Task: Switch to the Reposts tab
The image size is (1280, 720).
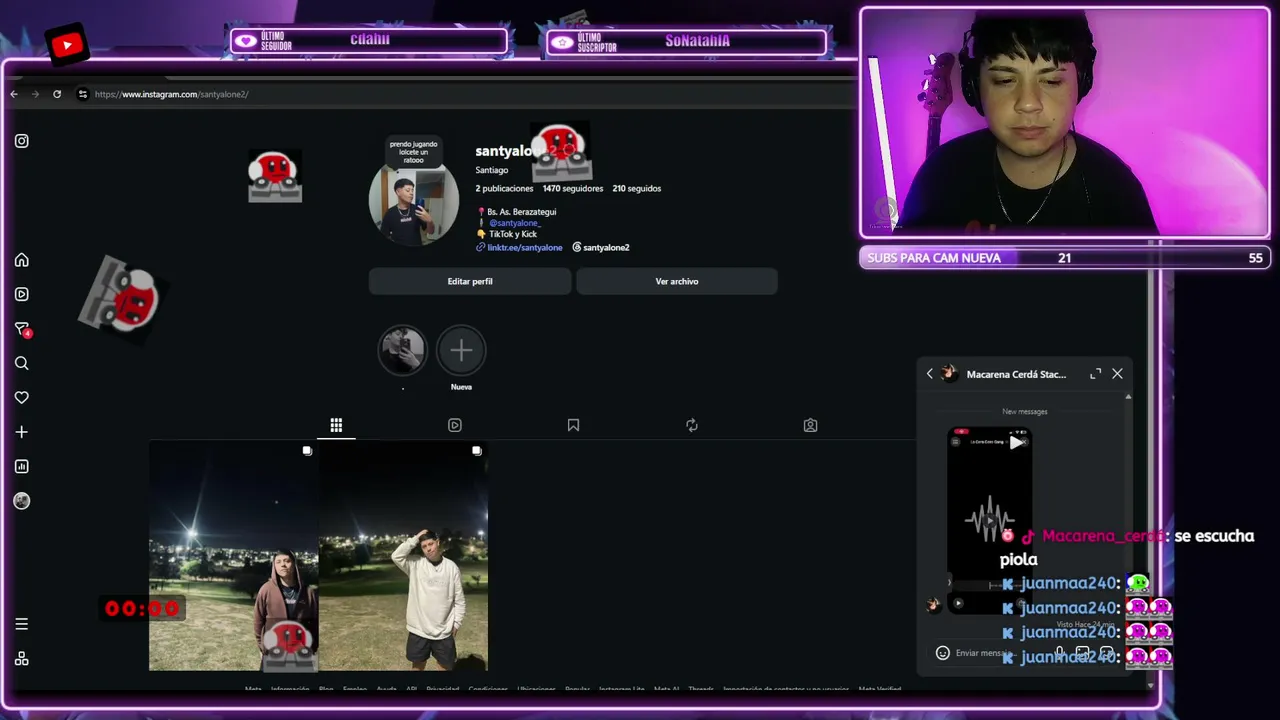Action: click(x=692, y=425)
